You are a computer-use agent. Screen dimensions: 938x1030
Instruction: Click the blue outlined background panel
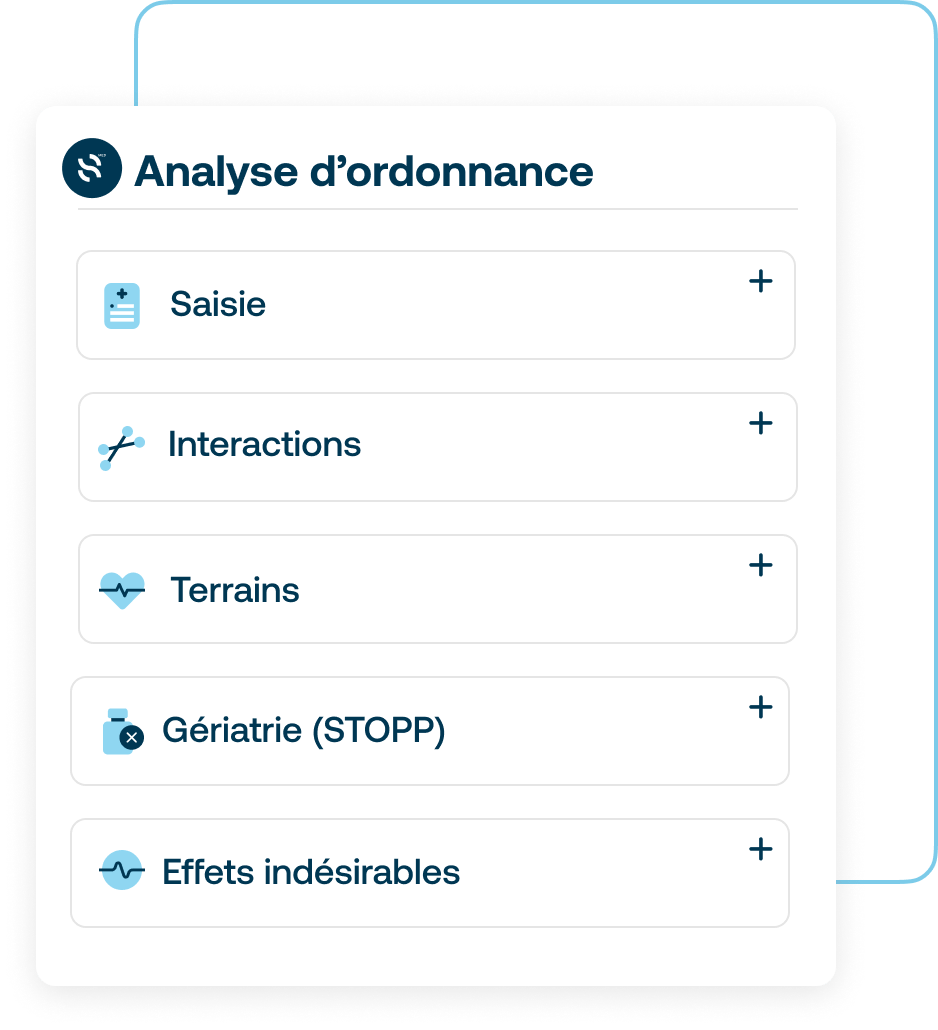coord(880,460)
